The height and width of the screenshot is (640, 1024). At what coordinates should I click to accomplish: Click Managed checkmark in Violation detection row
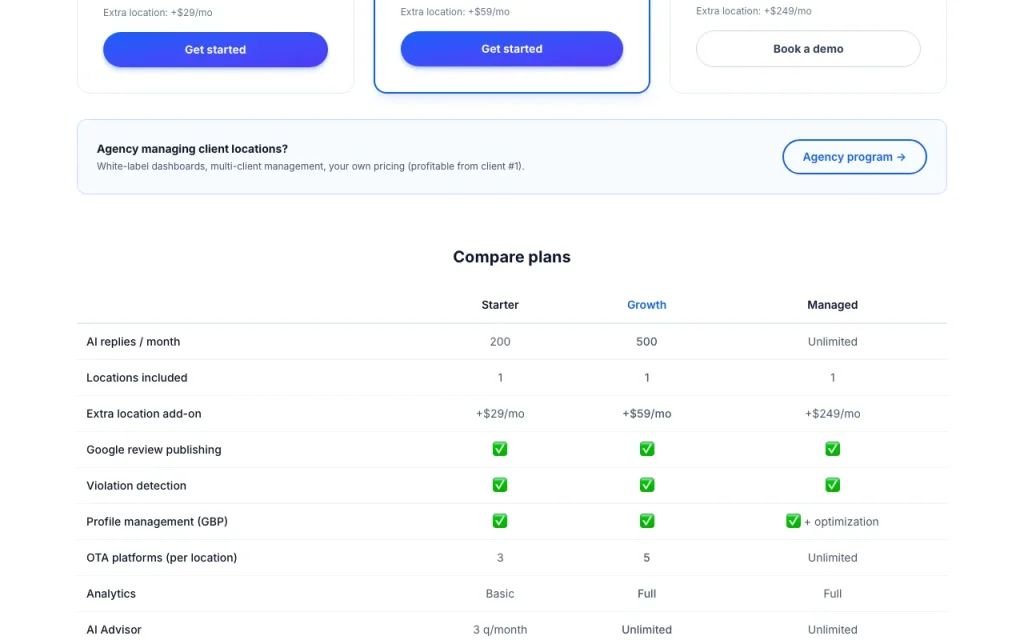pos(832,485)
